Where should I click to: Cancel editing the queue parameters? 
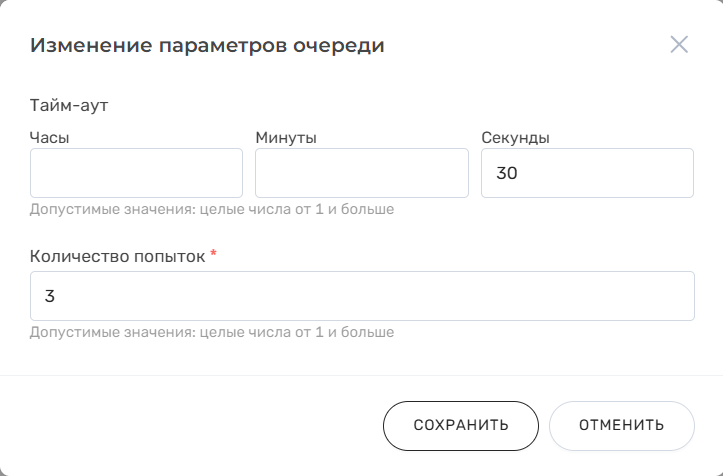621,425
